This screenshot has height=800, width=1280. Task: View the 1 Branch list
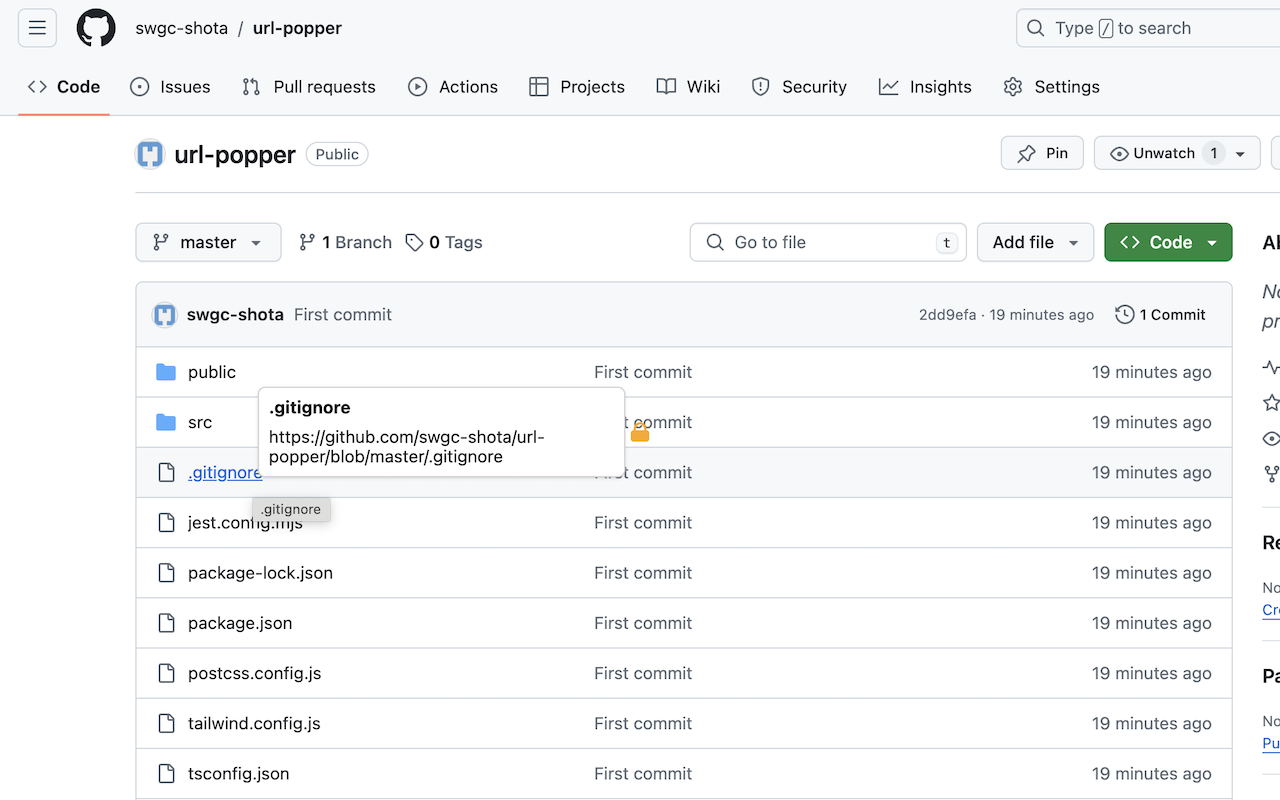(x=345, y=242)
